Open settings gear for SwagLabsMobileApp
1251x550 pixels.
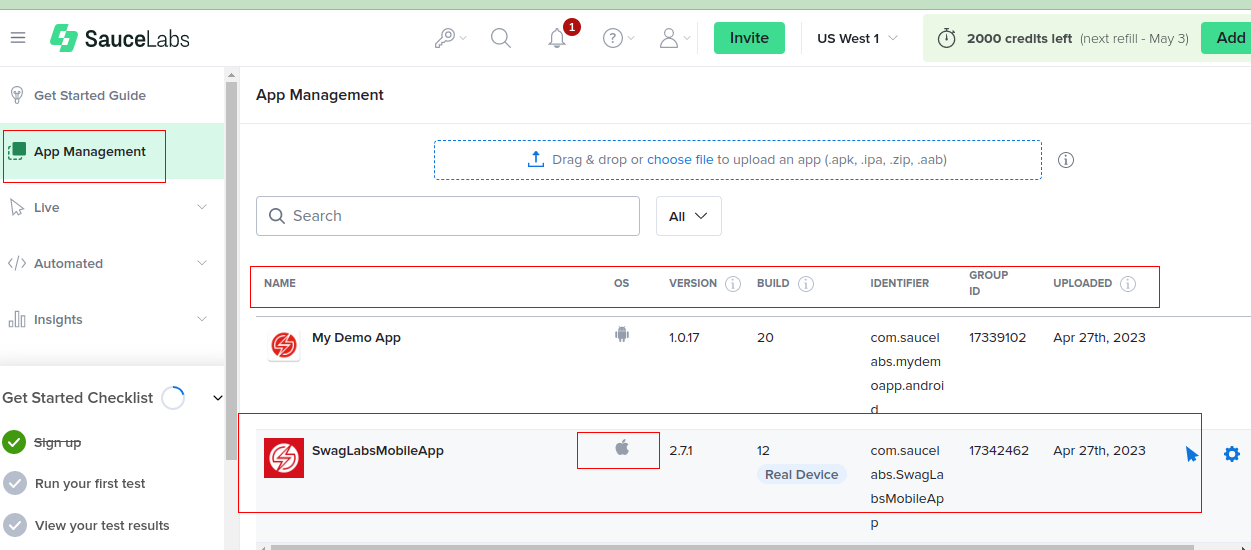click(1232, 454)
